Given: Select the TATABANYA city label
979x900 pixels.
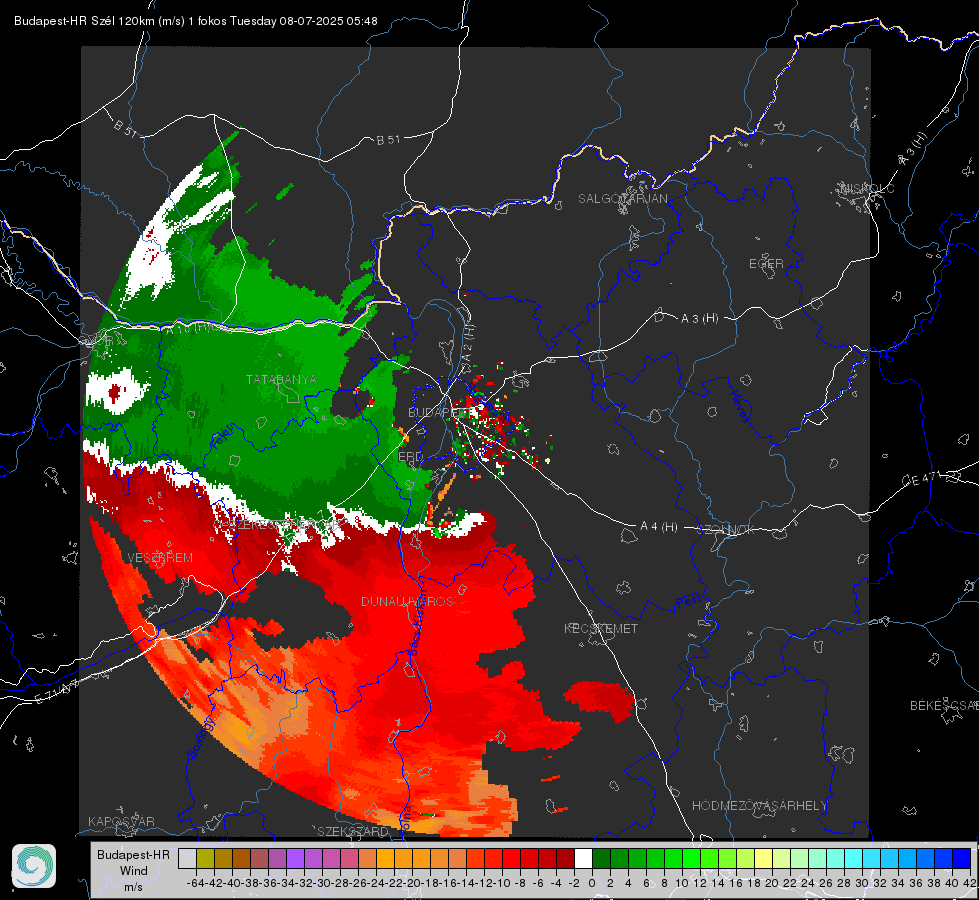Looking at the screenshot, I should pos(281,379).
